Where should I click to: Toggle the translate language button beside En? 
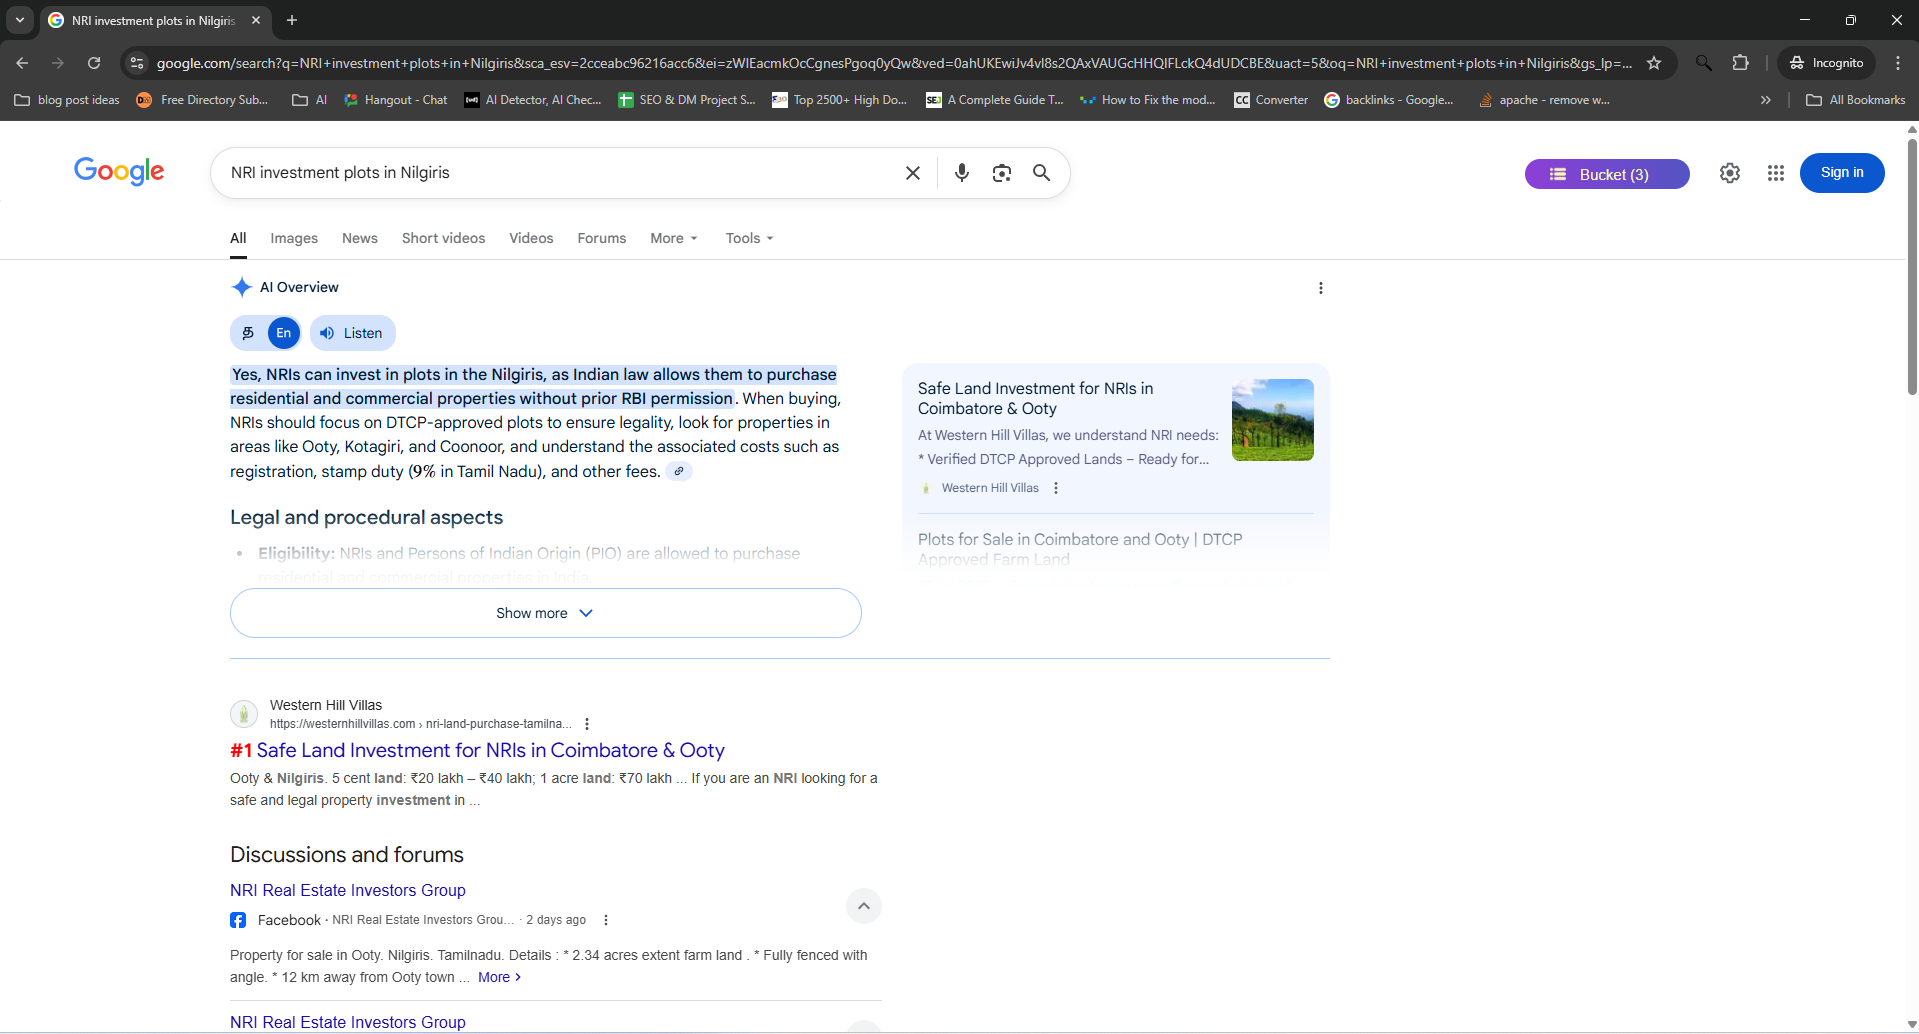(x=248, y=333)
